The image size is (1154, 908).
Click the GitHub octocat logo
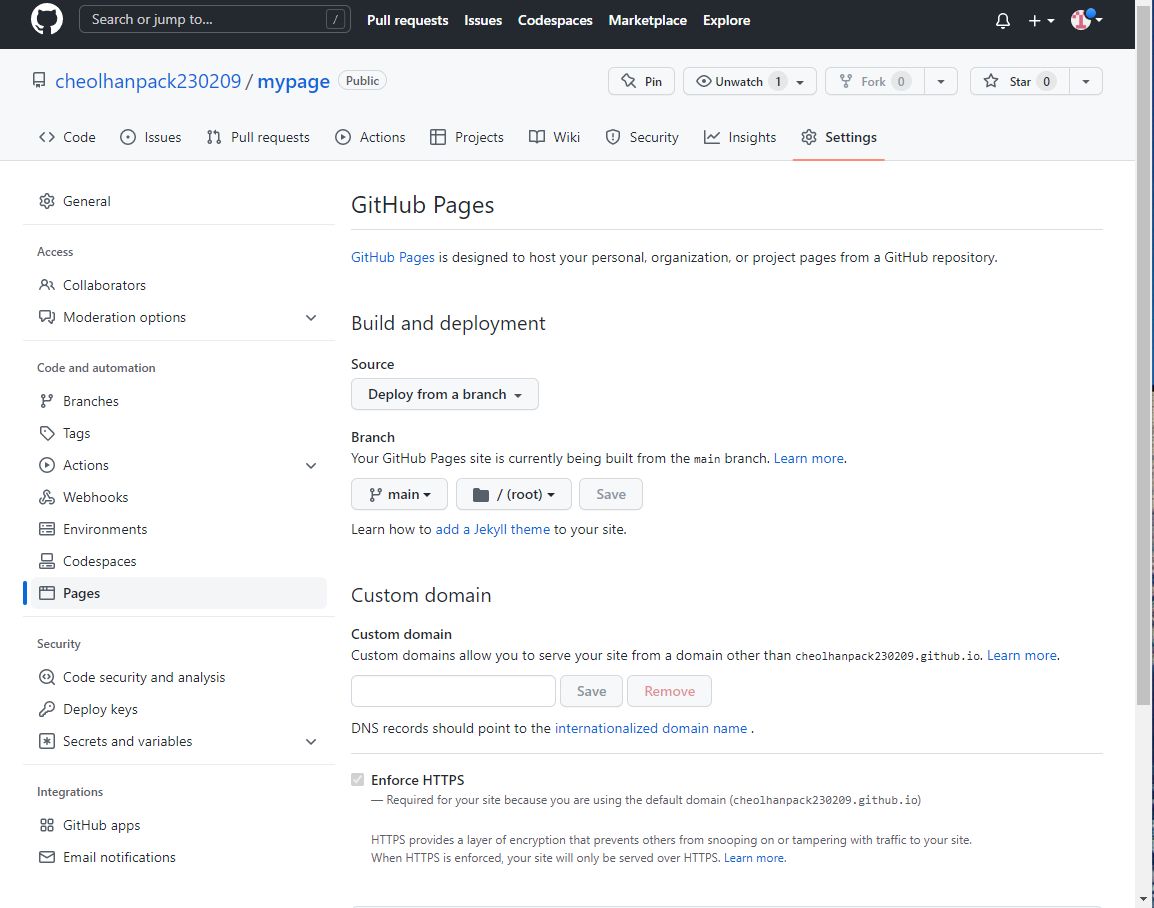[46, 20]
